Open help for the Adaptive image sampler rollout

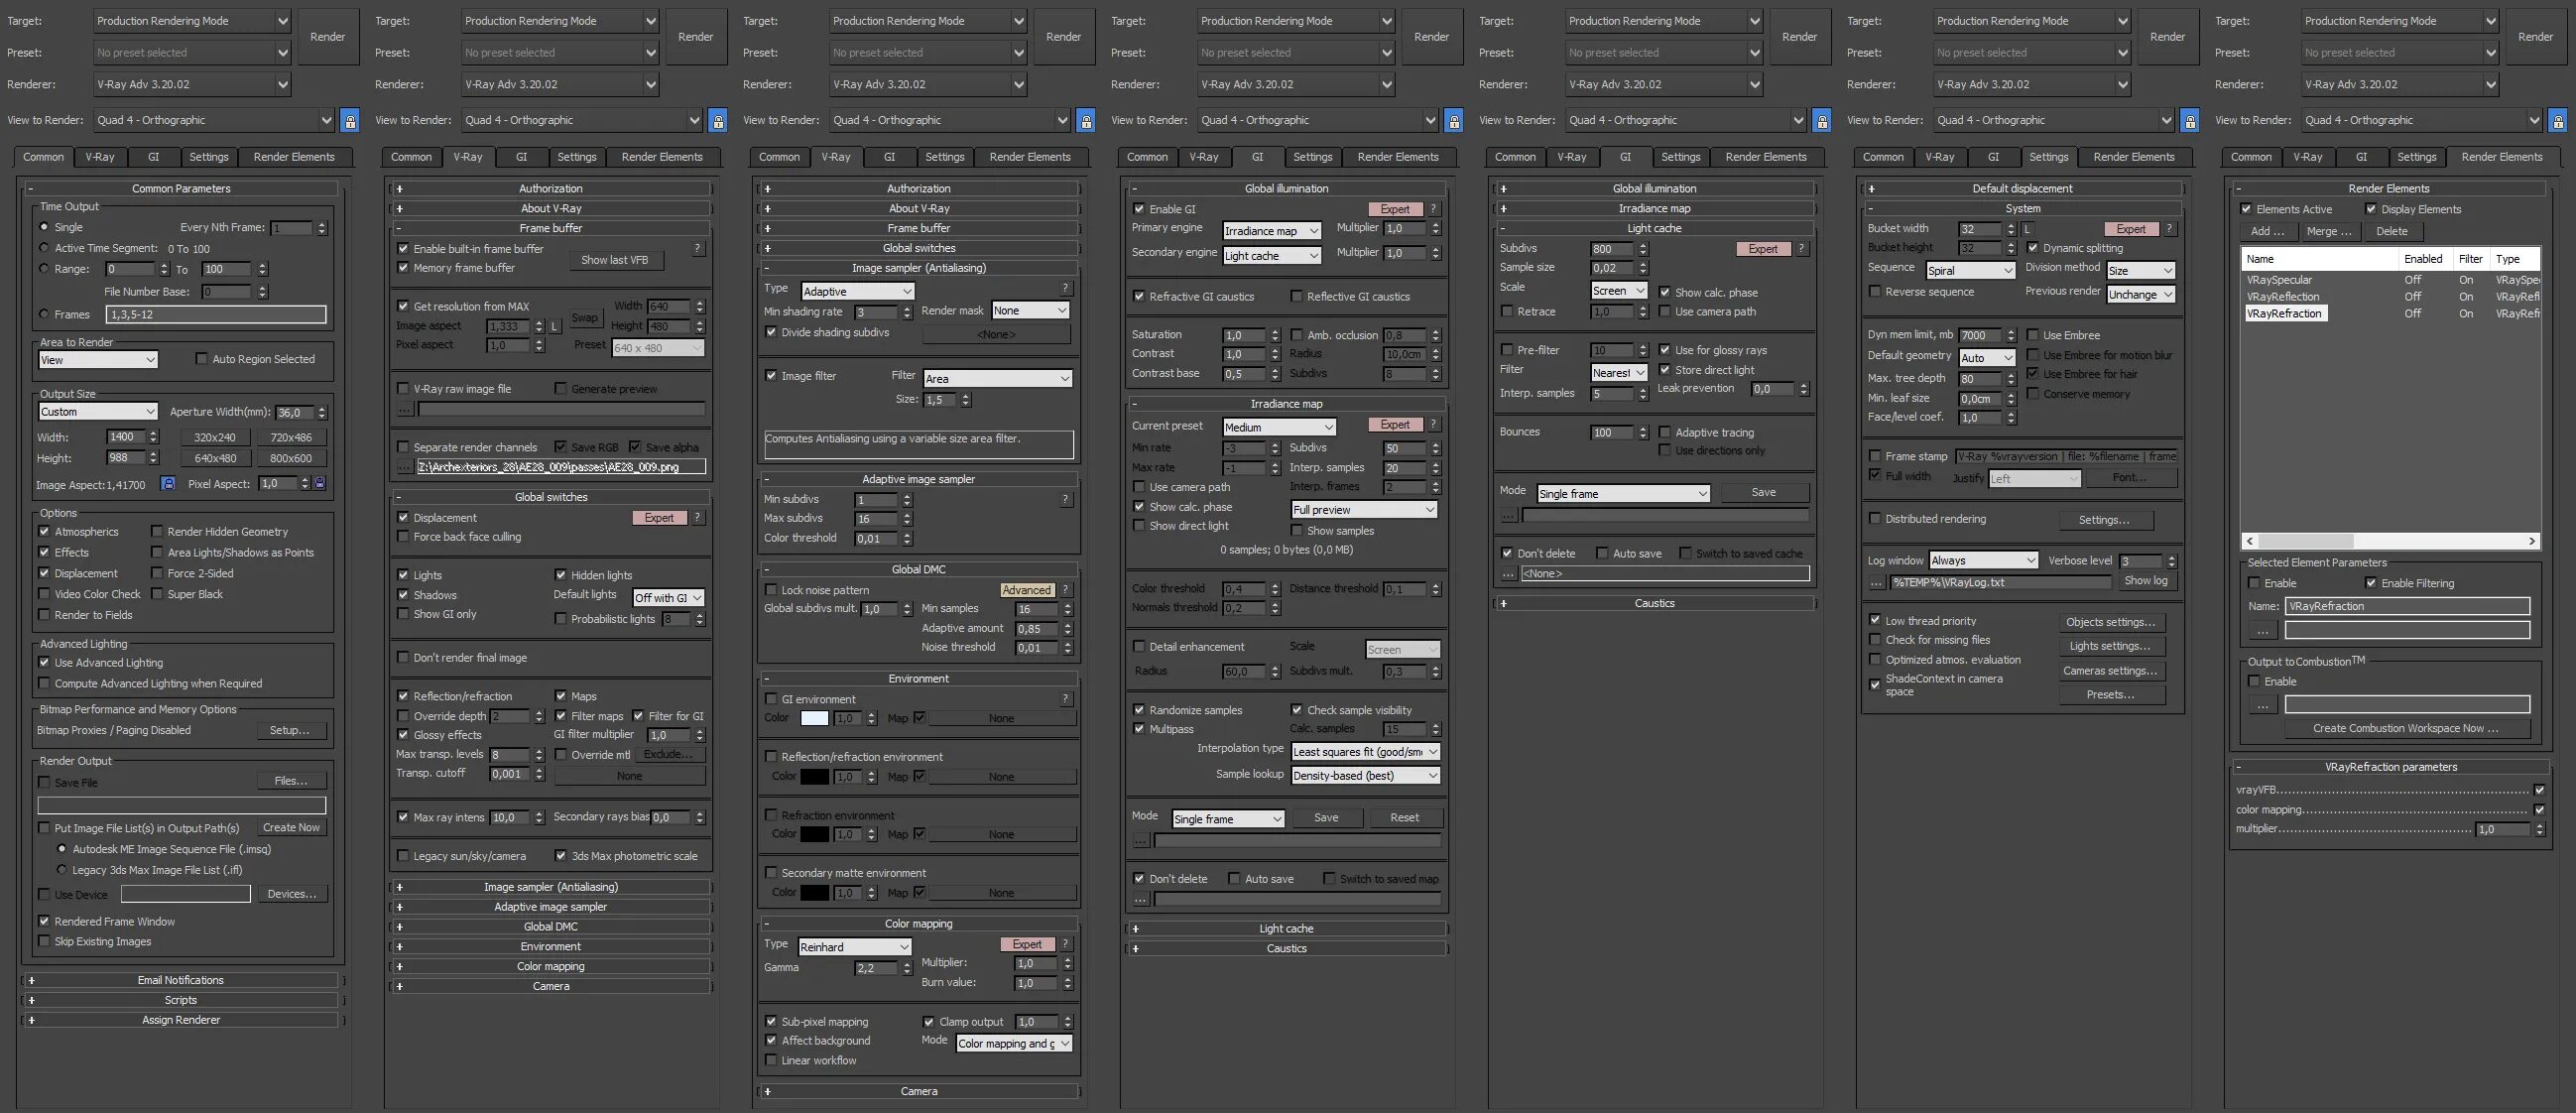(x=1065, y=499)
